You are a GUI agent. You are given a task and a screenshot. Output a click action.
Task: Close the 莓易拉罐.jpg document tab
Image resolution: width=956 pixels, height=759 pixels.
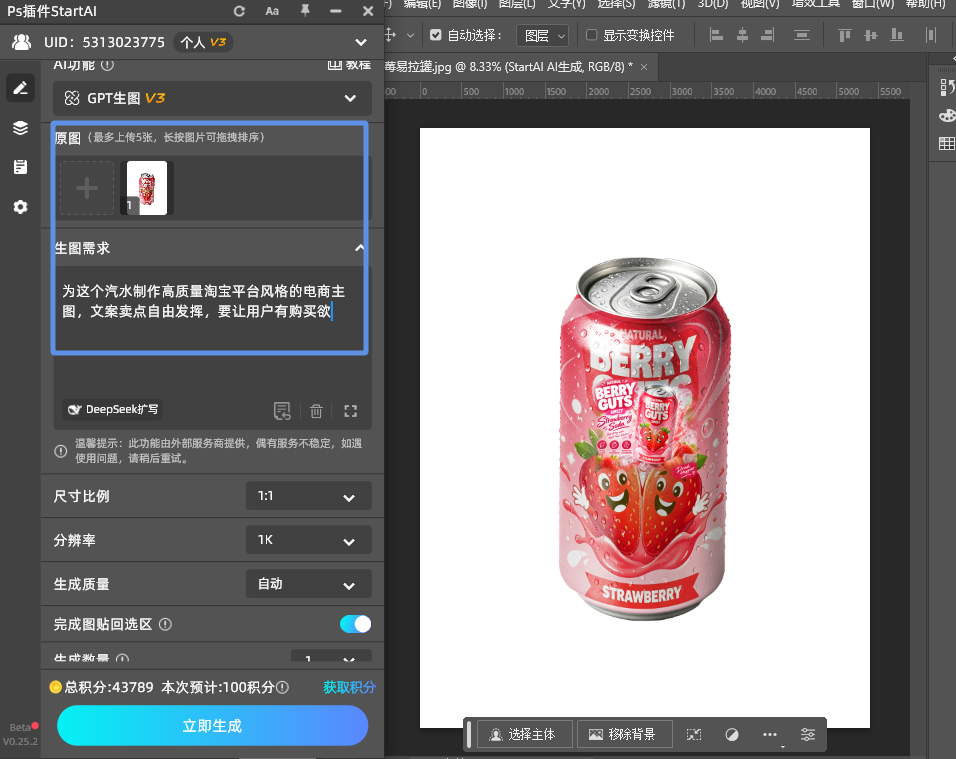click(x=644, y=67)
